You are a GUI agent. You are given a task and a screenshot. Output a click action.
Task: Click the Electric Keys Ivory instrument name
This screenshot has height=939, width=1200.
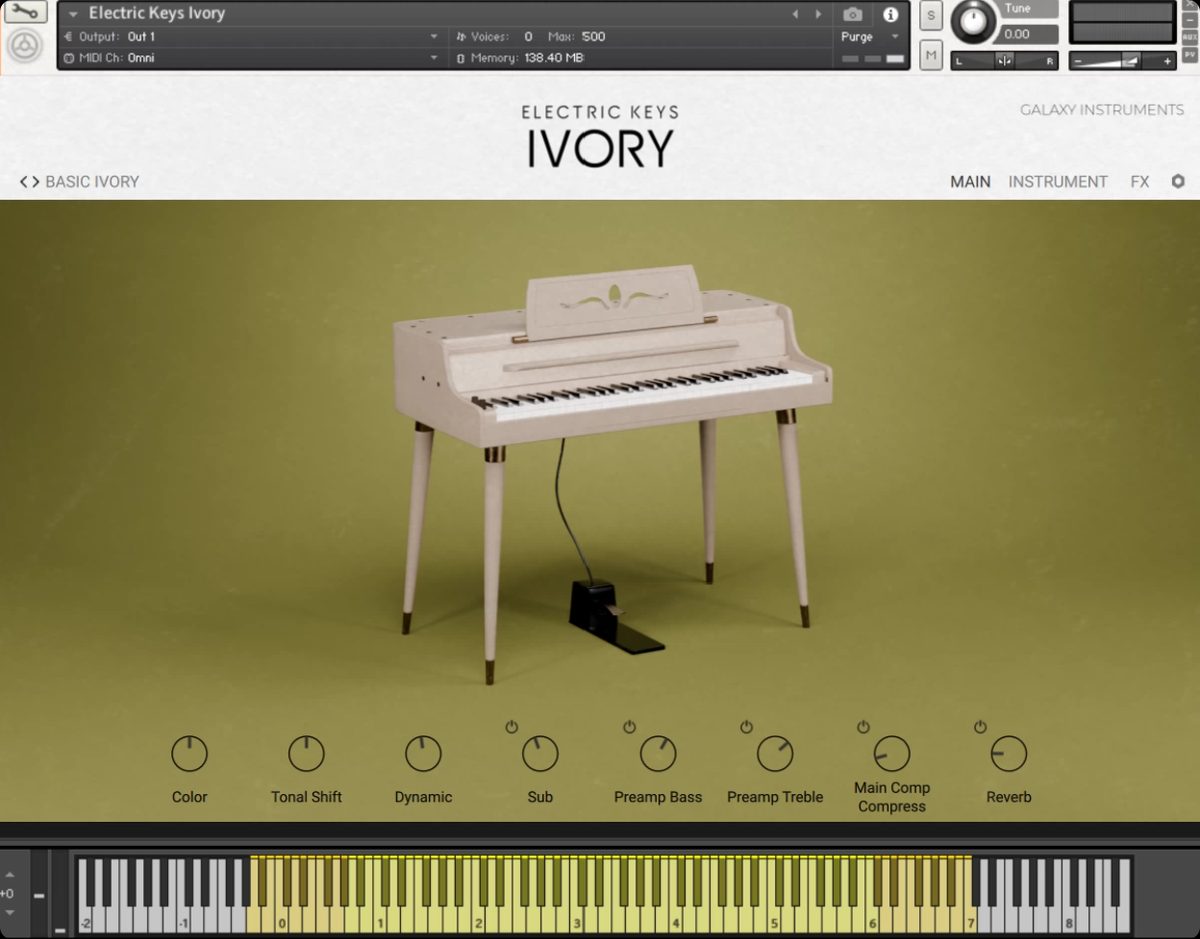pos(157,14)
